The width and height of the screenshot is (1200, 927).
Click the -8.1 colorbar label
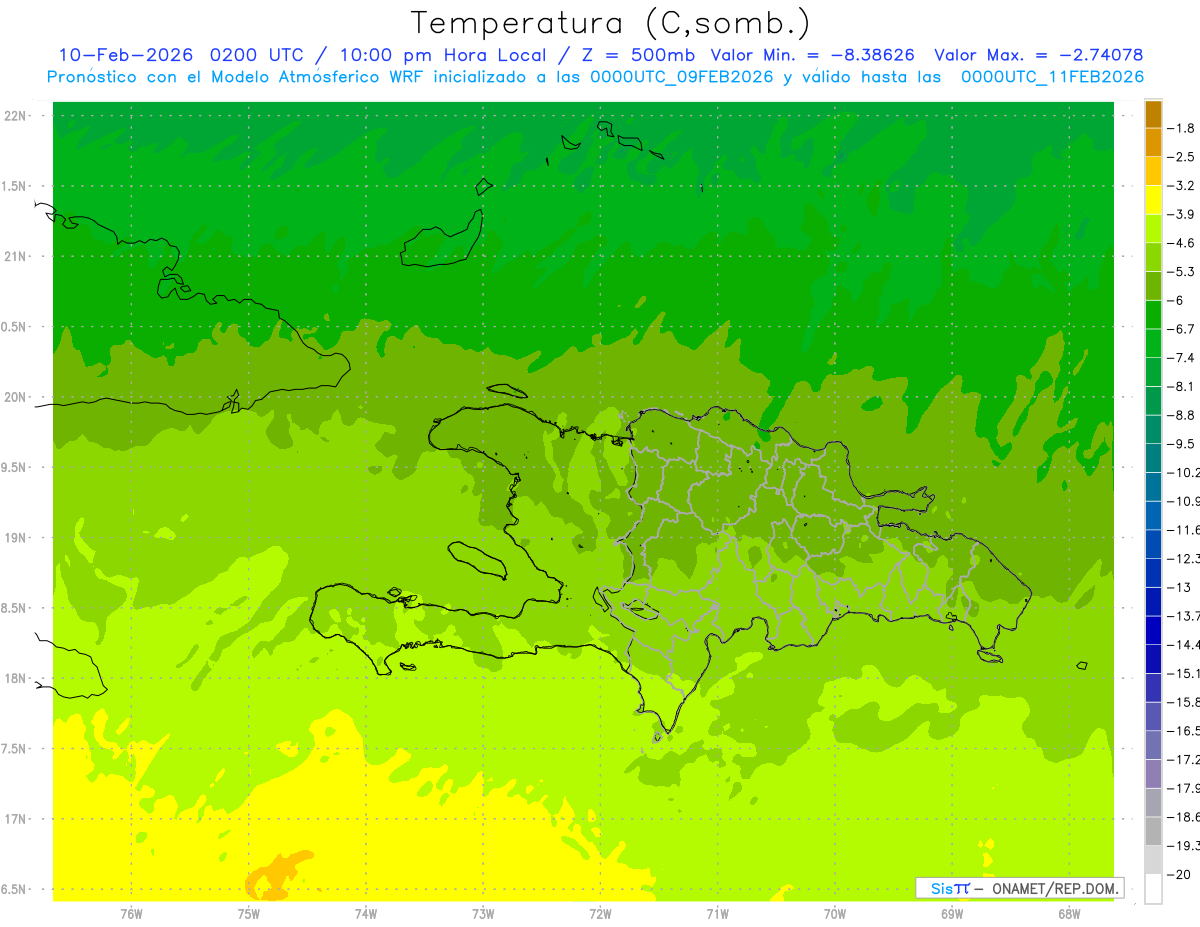(1182, 386)
